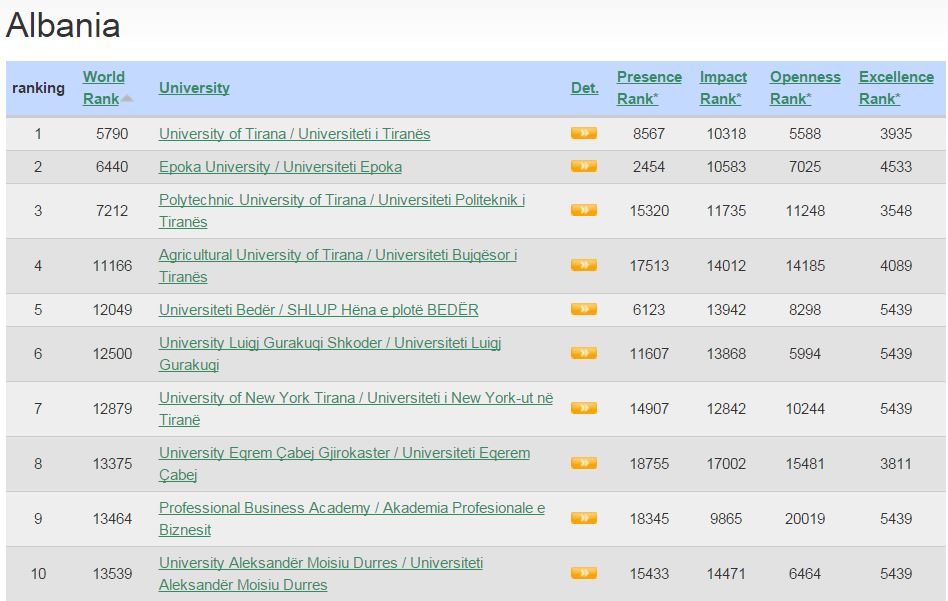Sort by University column header
Viewport: 948px width, 601px height.
pos(194,88)
